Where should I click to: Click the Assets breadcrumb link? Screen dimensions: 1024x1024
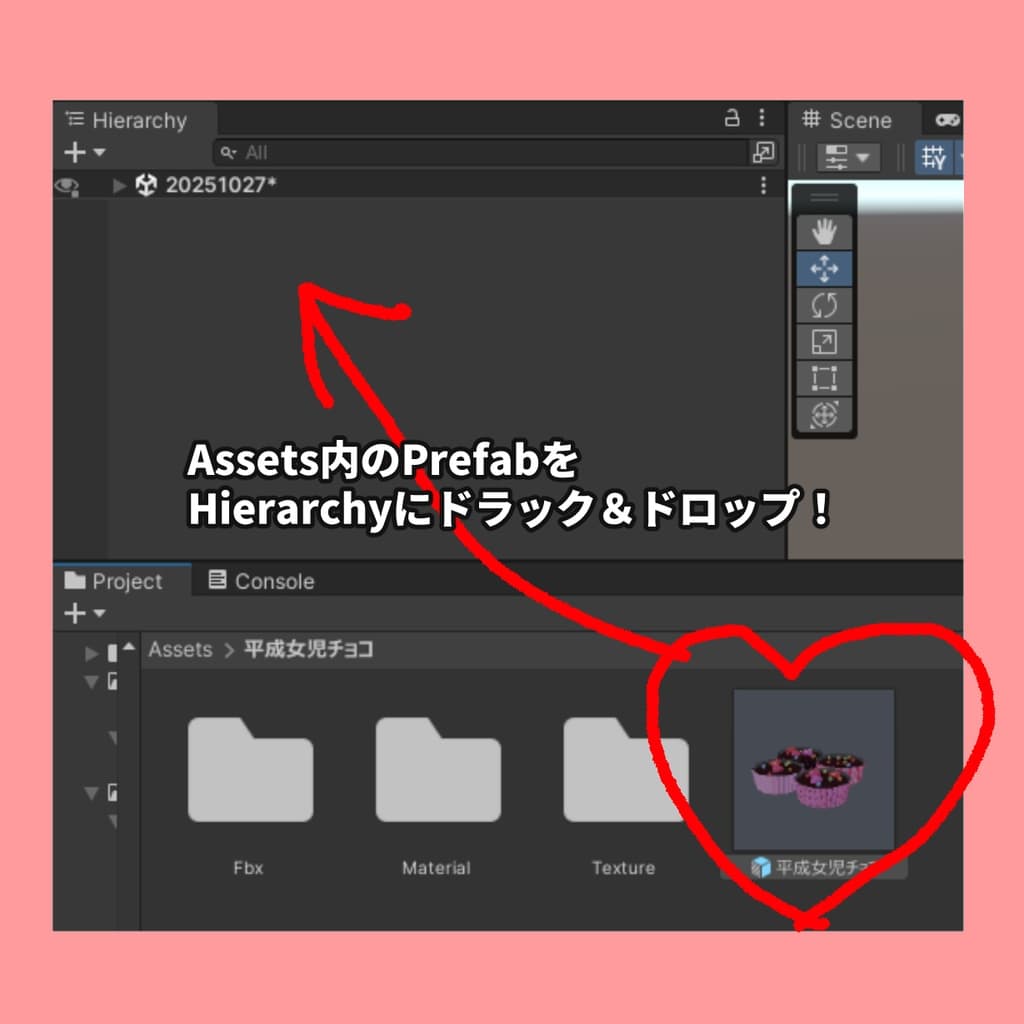click(x=180, y=649)
